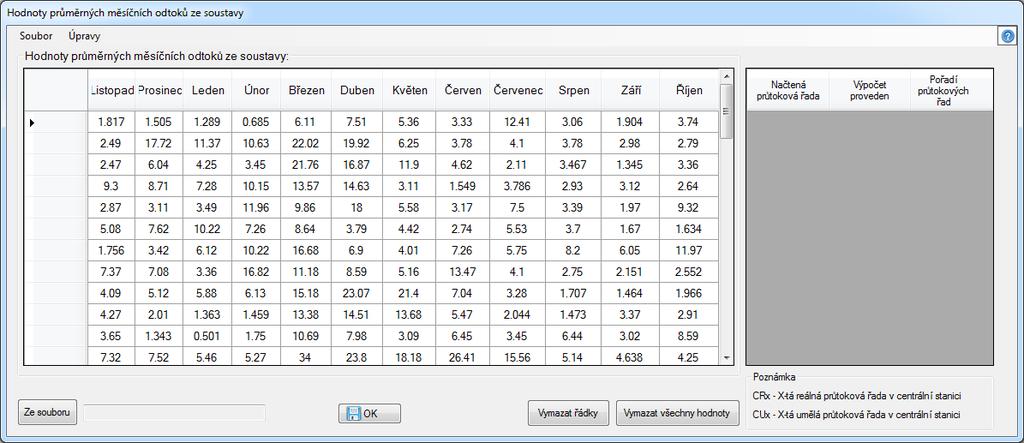
Task: Select the row indicator arrow of first row
Action: [33, 122]
